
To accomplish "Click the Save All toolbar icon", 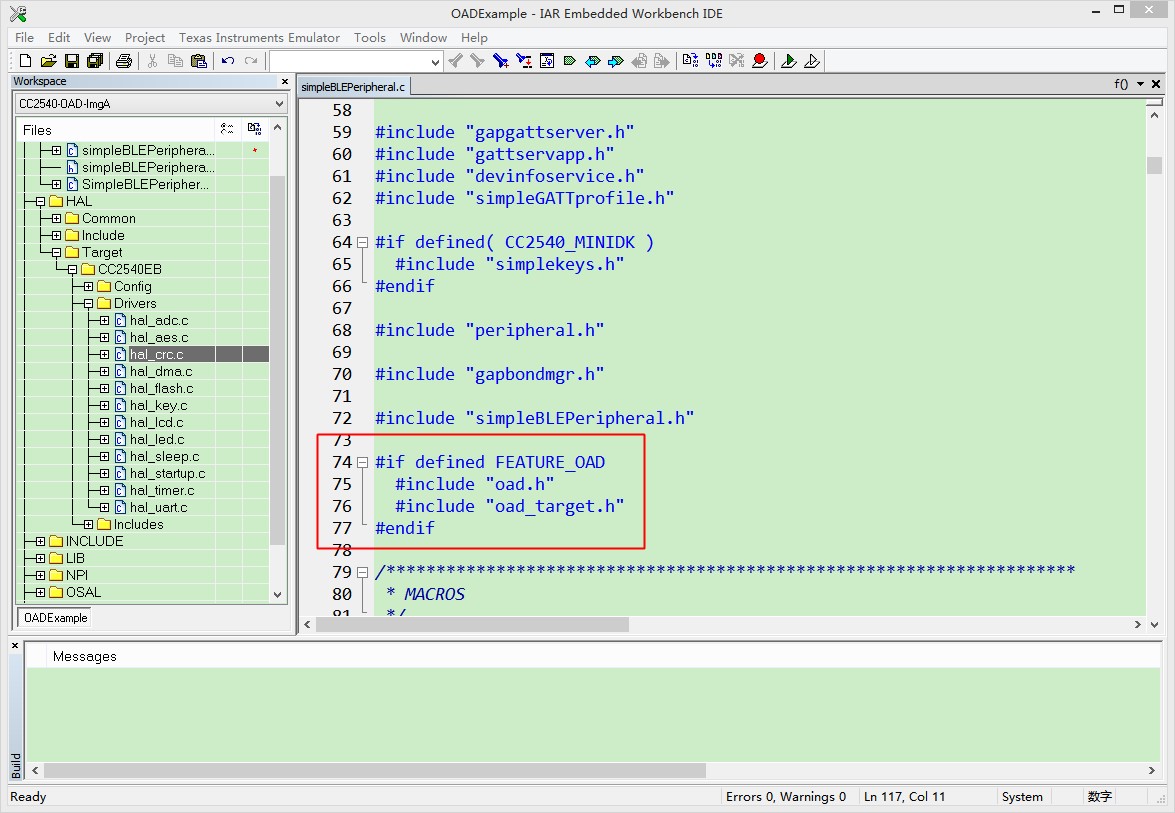I will pos(94,61).
